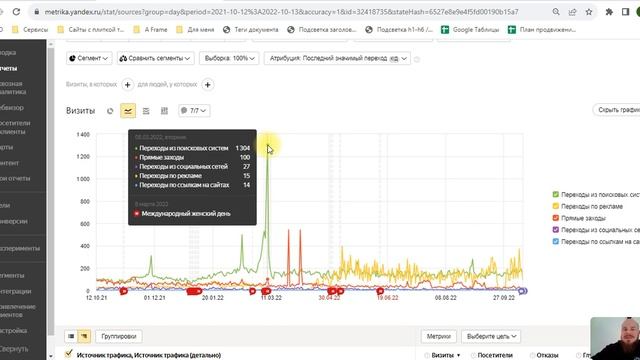Switch to stacked area chart icon
This screenshot has width=640, height=360.
tap(146, 111)
